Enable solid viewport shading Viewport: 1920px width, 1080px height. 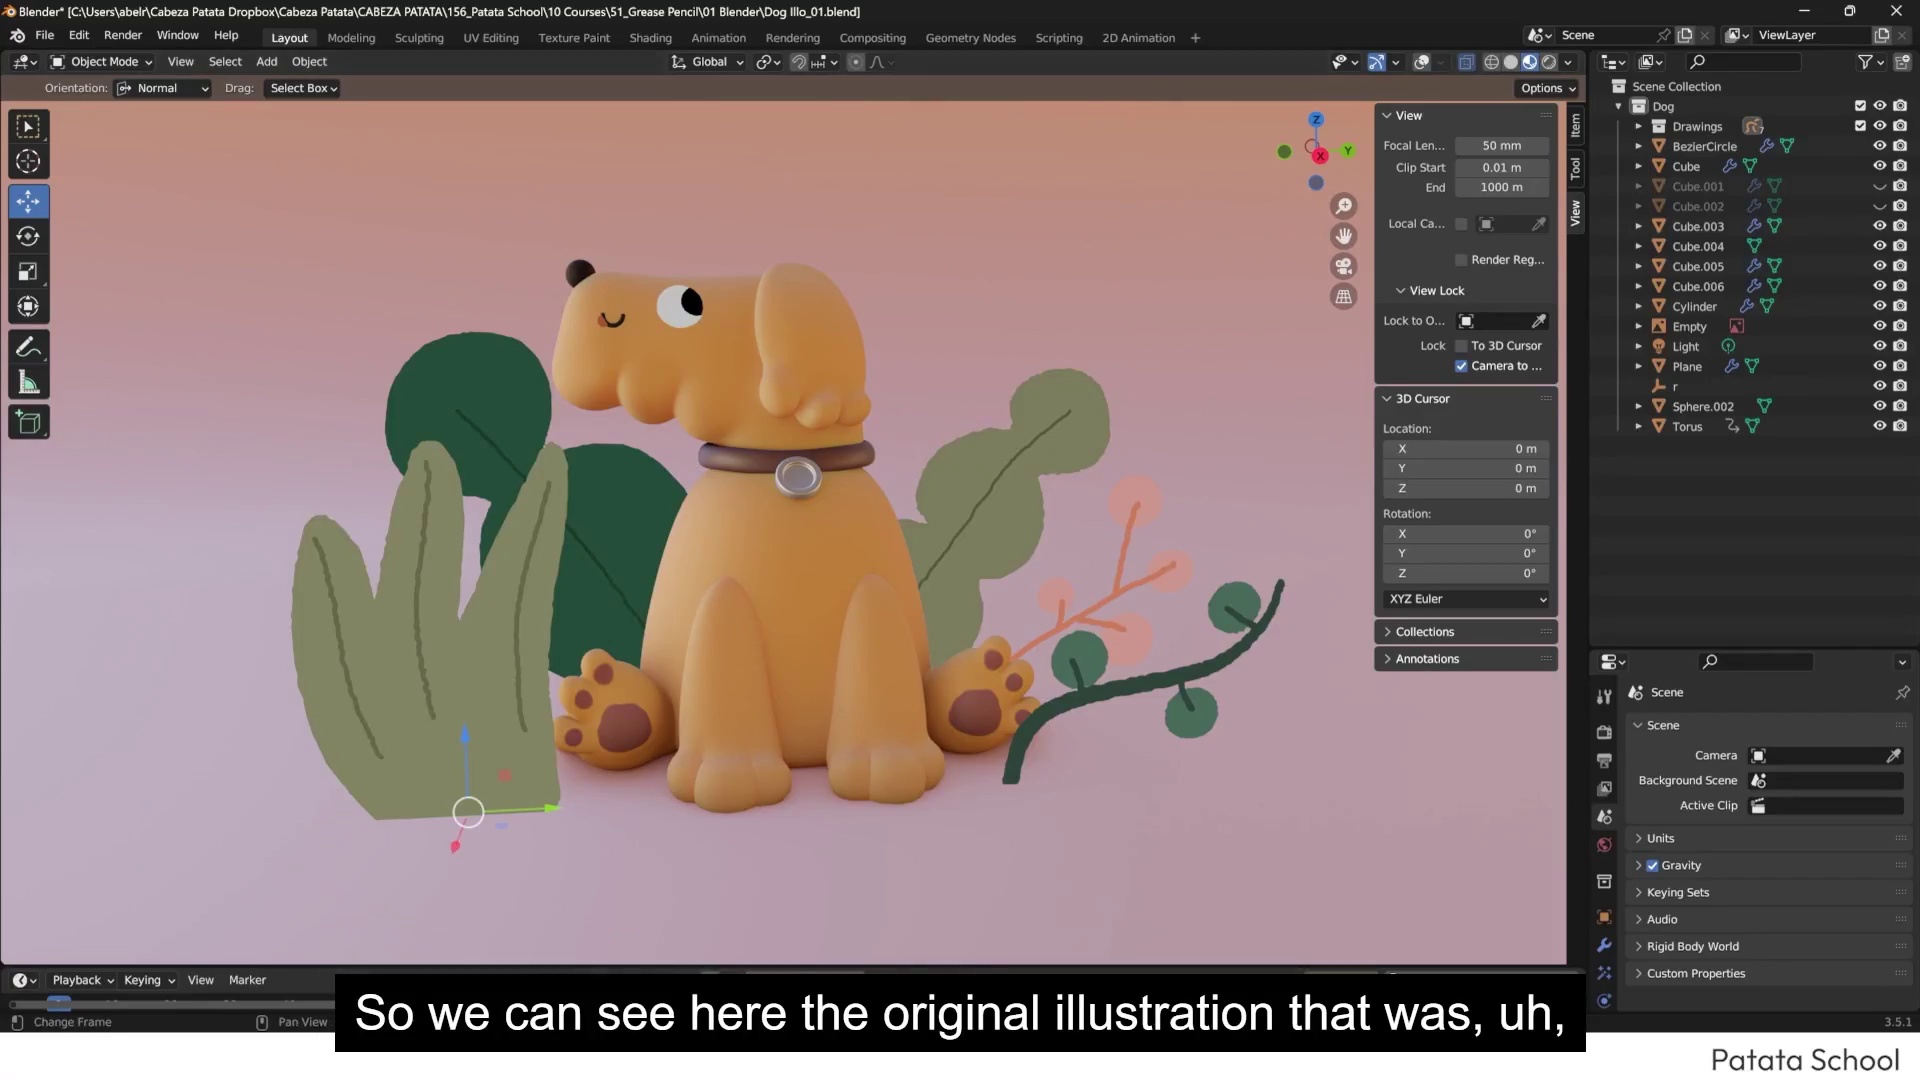(1510, 62)
